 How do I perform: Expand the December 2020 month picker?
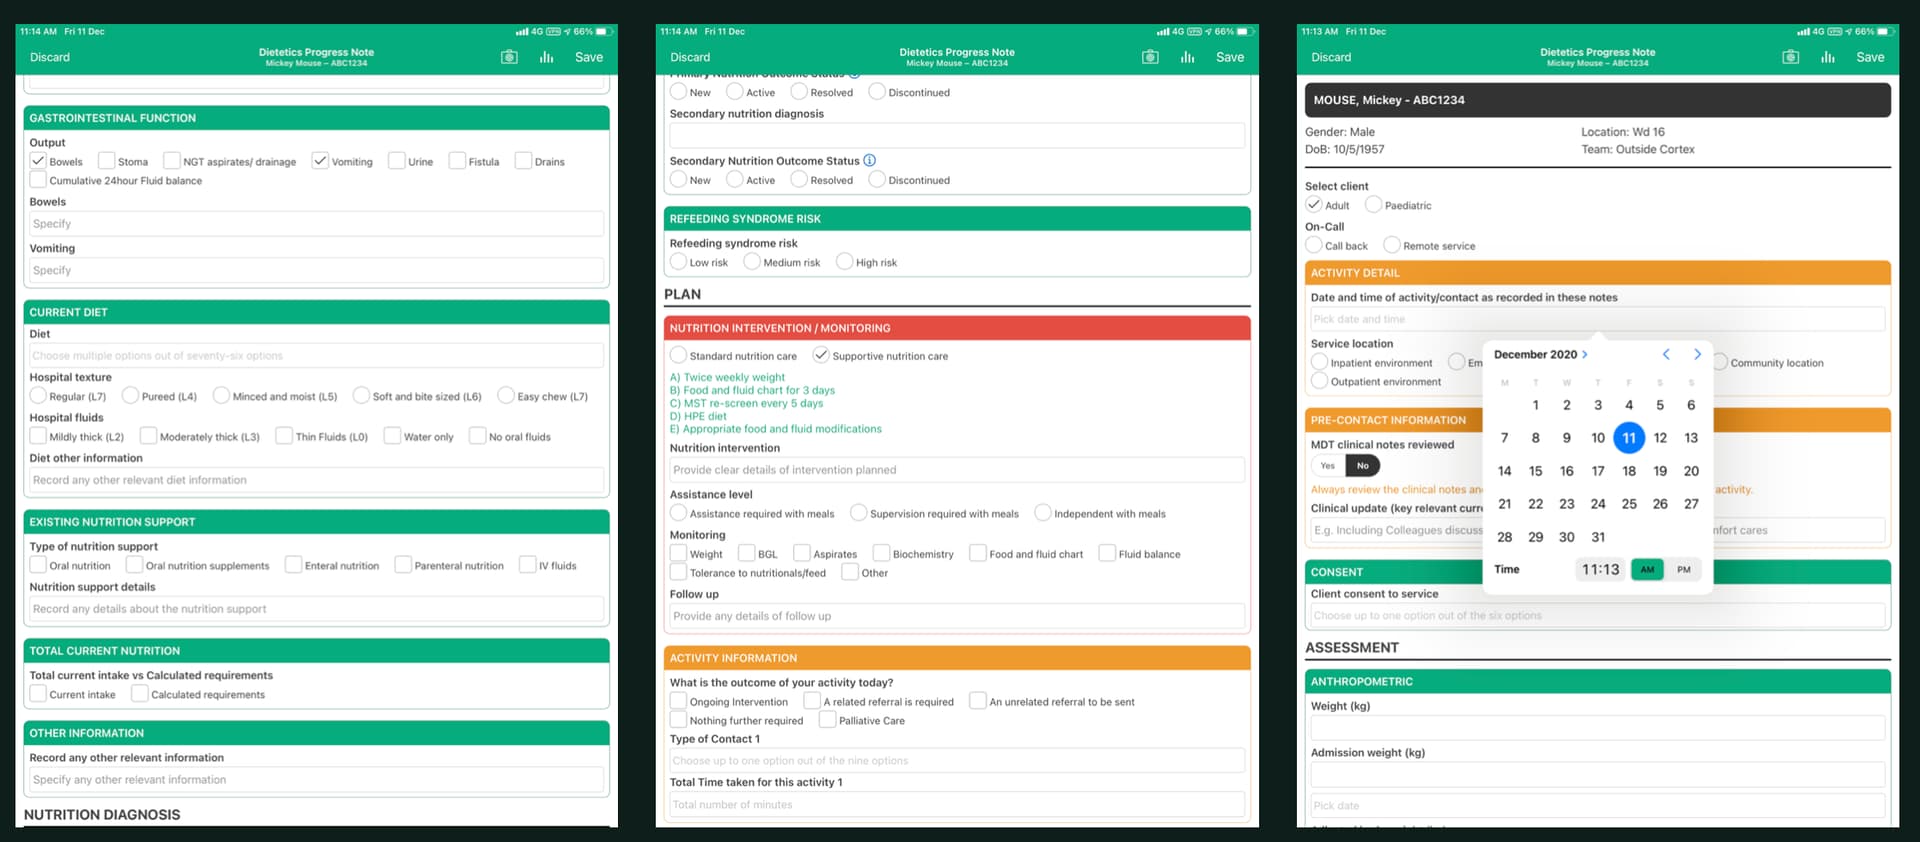[x=1540, y=354]
